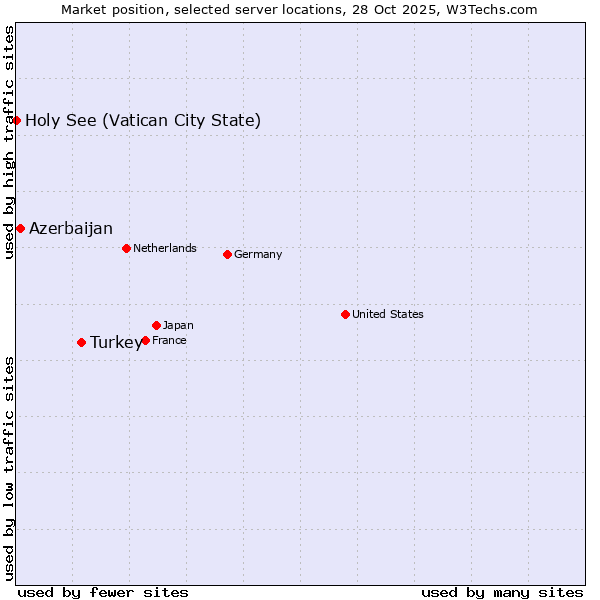
Task: Click the Holy See red diamond marker
Action: tap(17, 121)
